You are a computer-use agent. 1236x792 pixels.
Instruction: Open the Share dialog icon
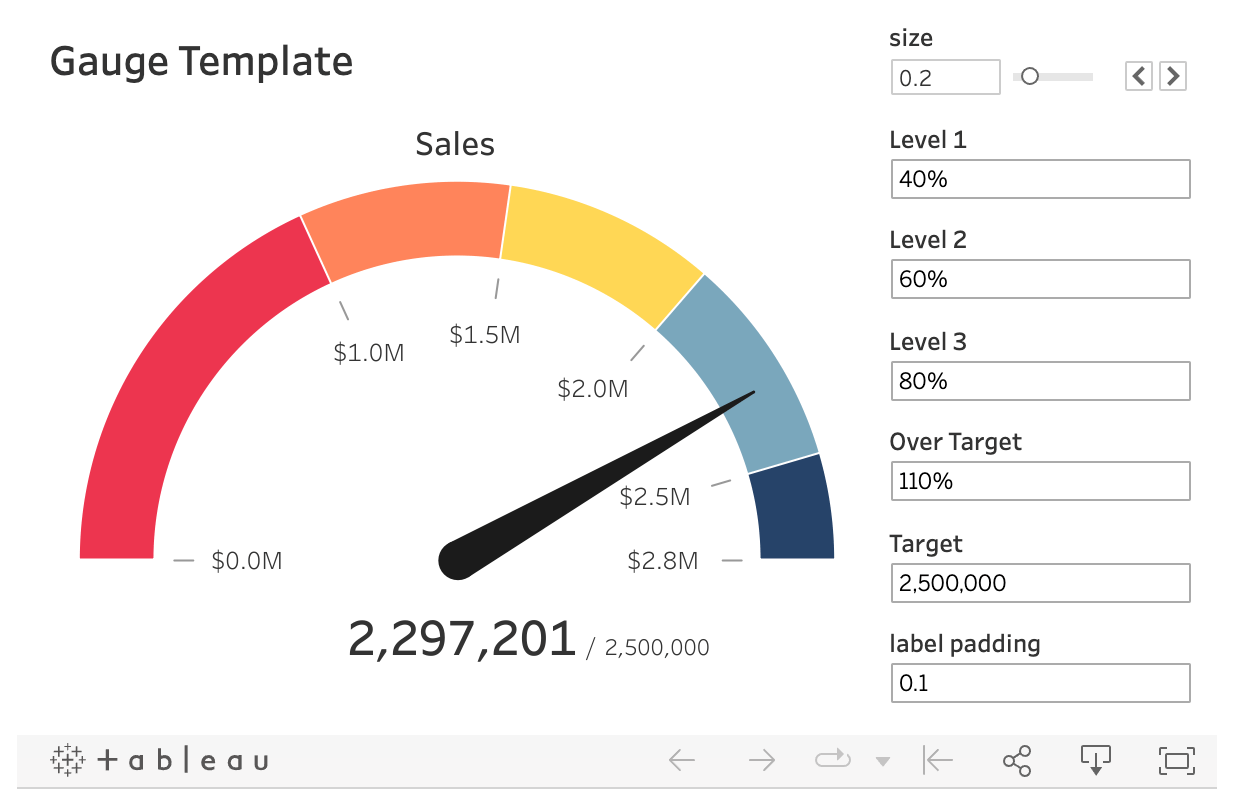point(1017,761)
